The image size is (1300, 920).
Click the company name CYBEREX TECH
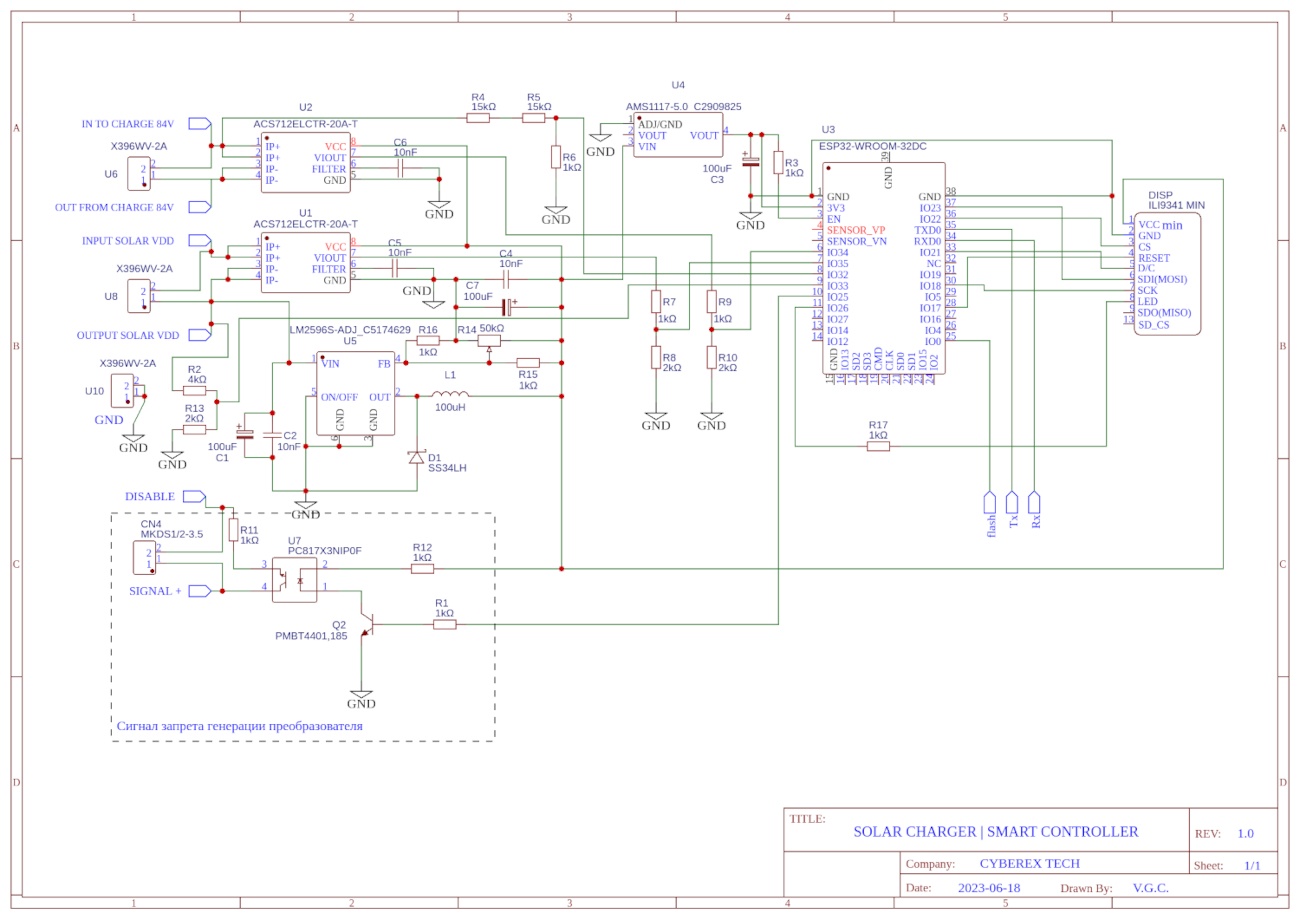(1029, 864)
